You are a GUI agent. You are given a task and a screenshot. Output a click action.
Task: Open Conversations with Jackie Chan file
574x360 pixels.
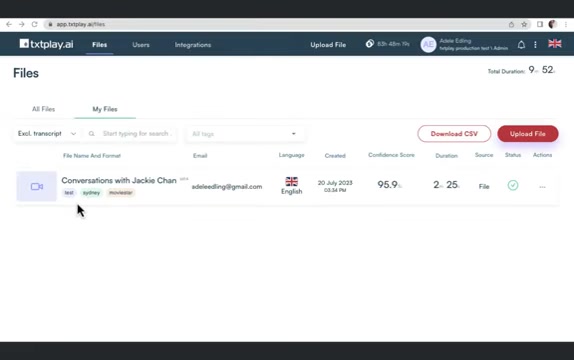pos(119,180)
